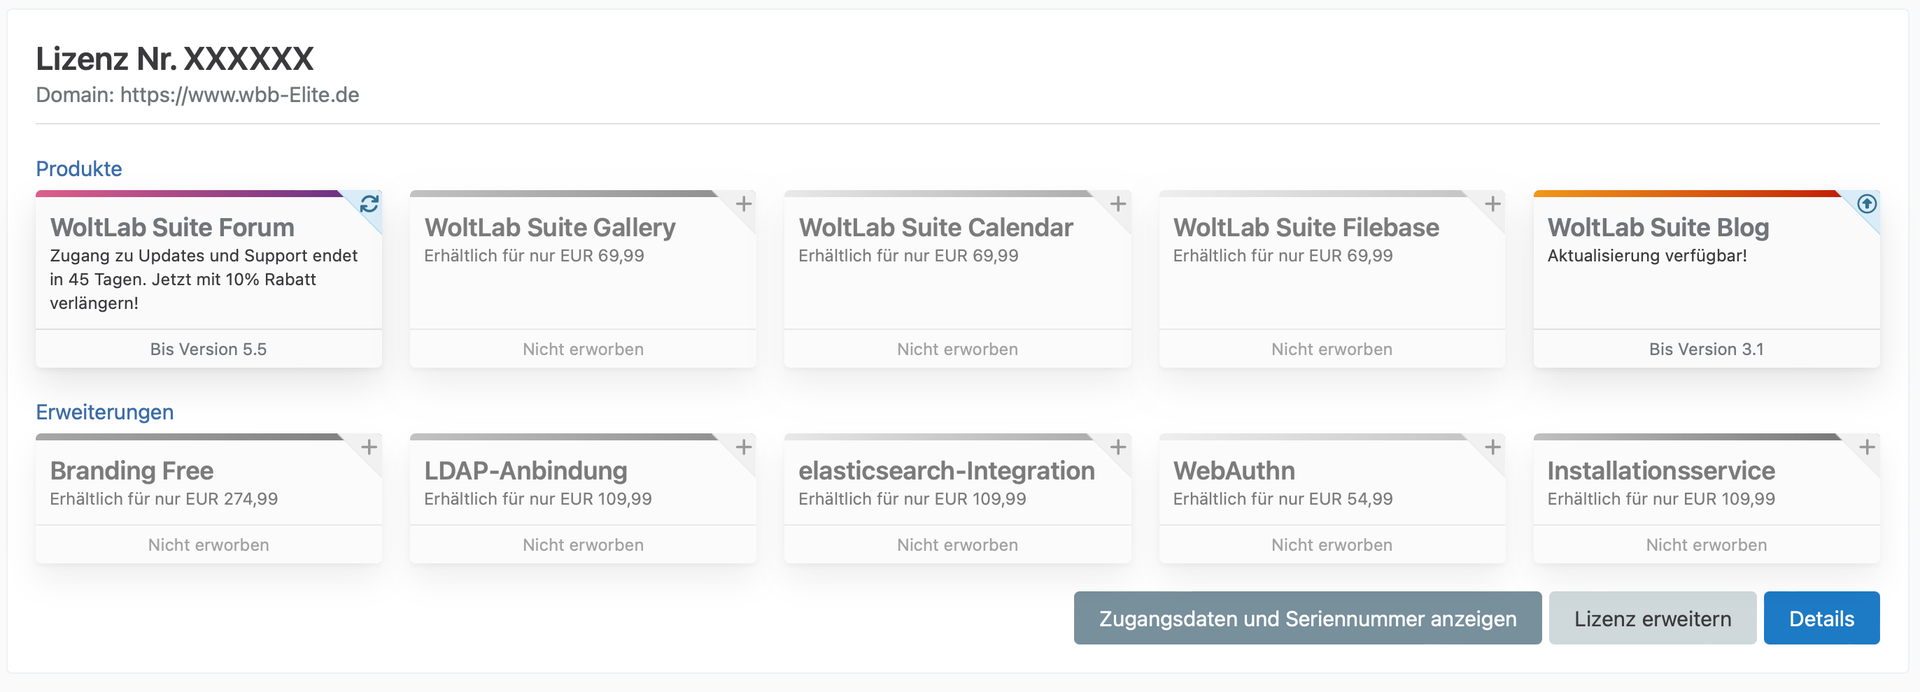Click the Produkte section heading
Image resolution: width=1920 pixels, height=692 pixels.
tap(79, 169)
